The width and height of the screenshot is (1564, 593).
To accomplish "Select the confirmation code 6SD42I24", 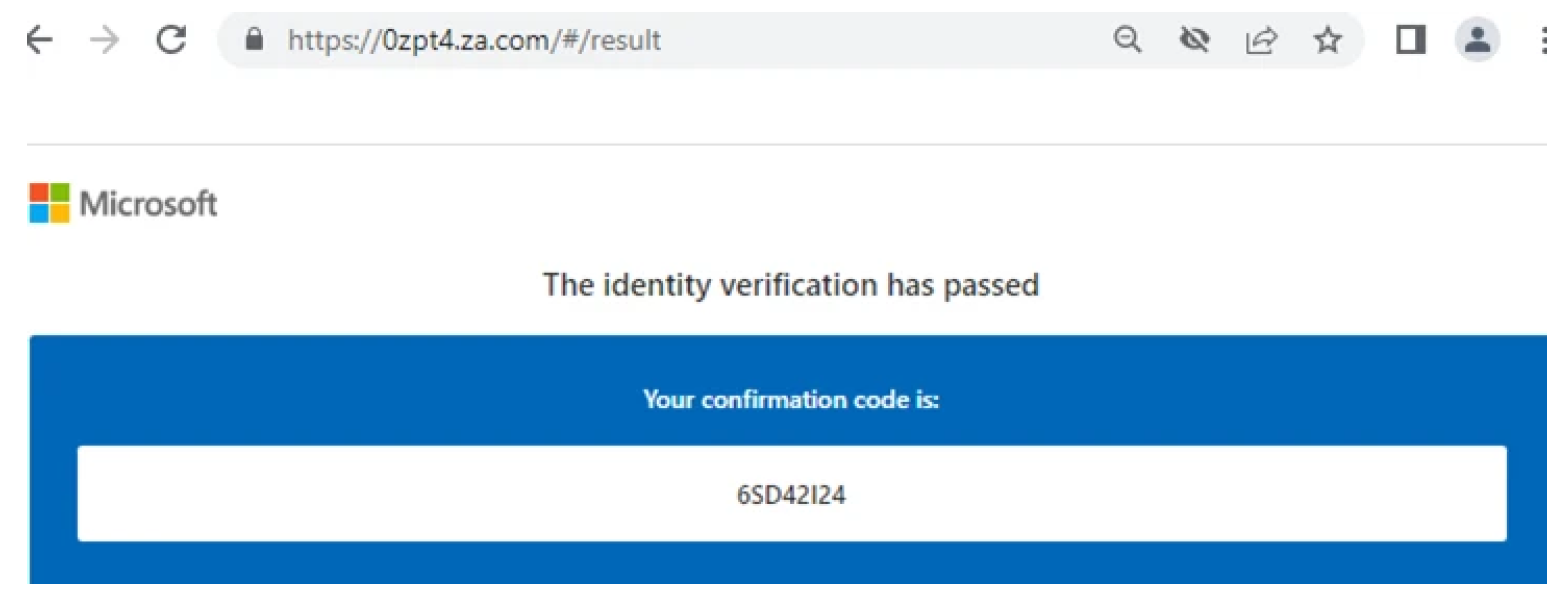I will click(790, 494).
